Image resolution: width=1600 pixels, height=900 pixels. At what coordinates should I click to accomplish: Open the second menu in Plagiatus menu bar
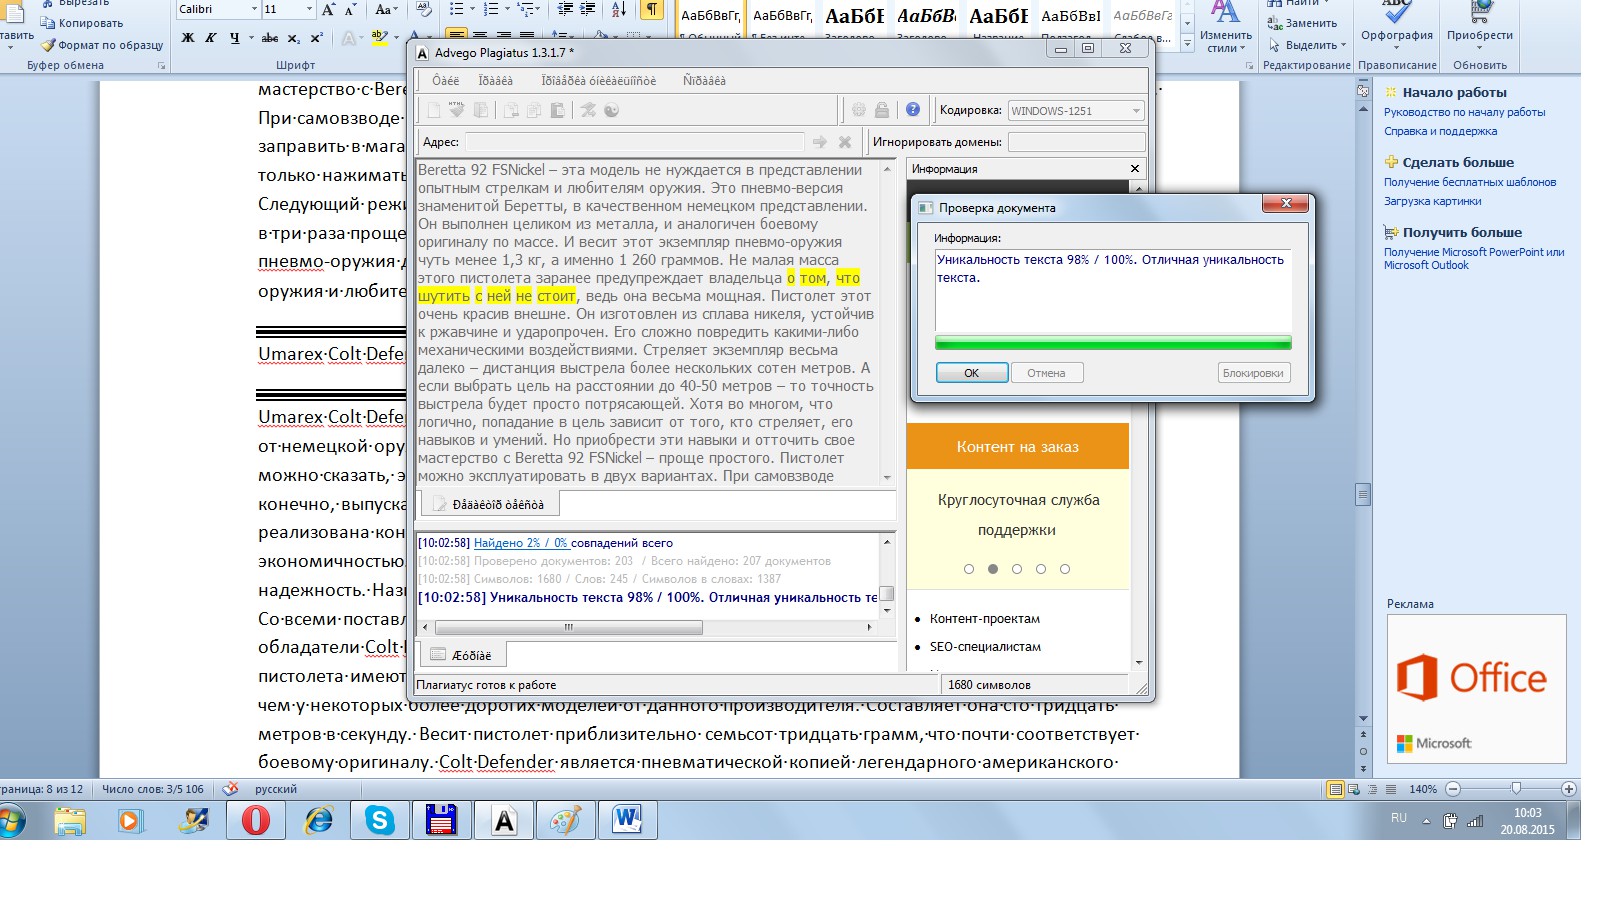tap(496, 81)
